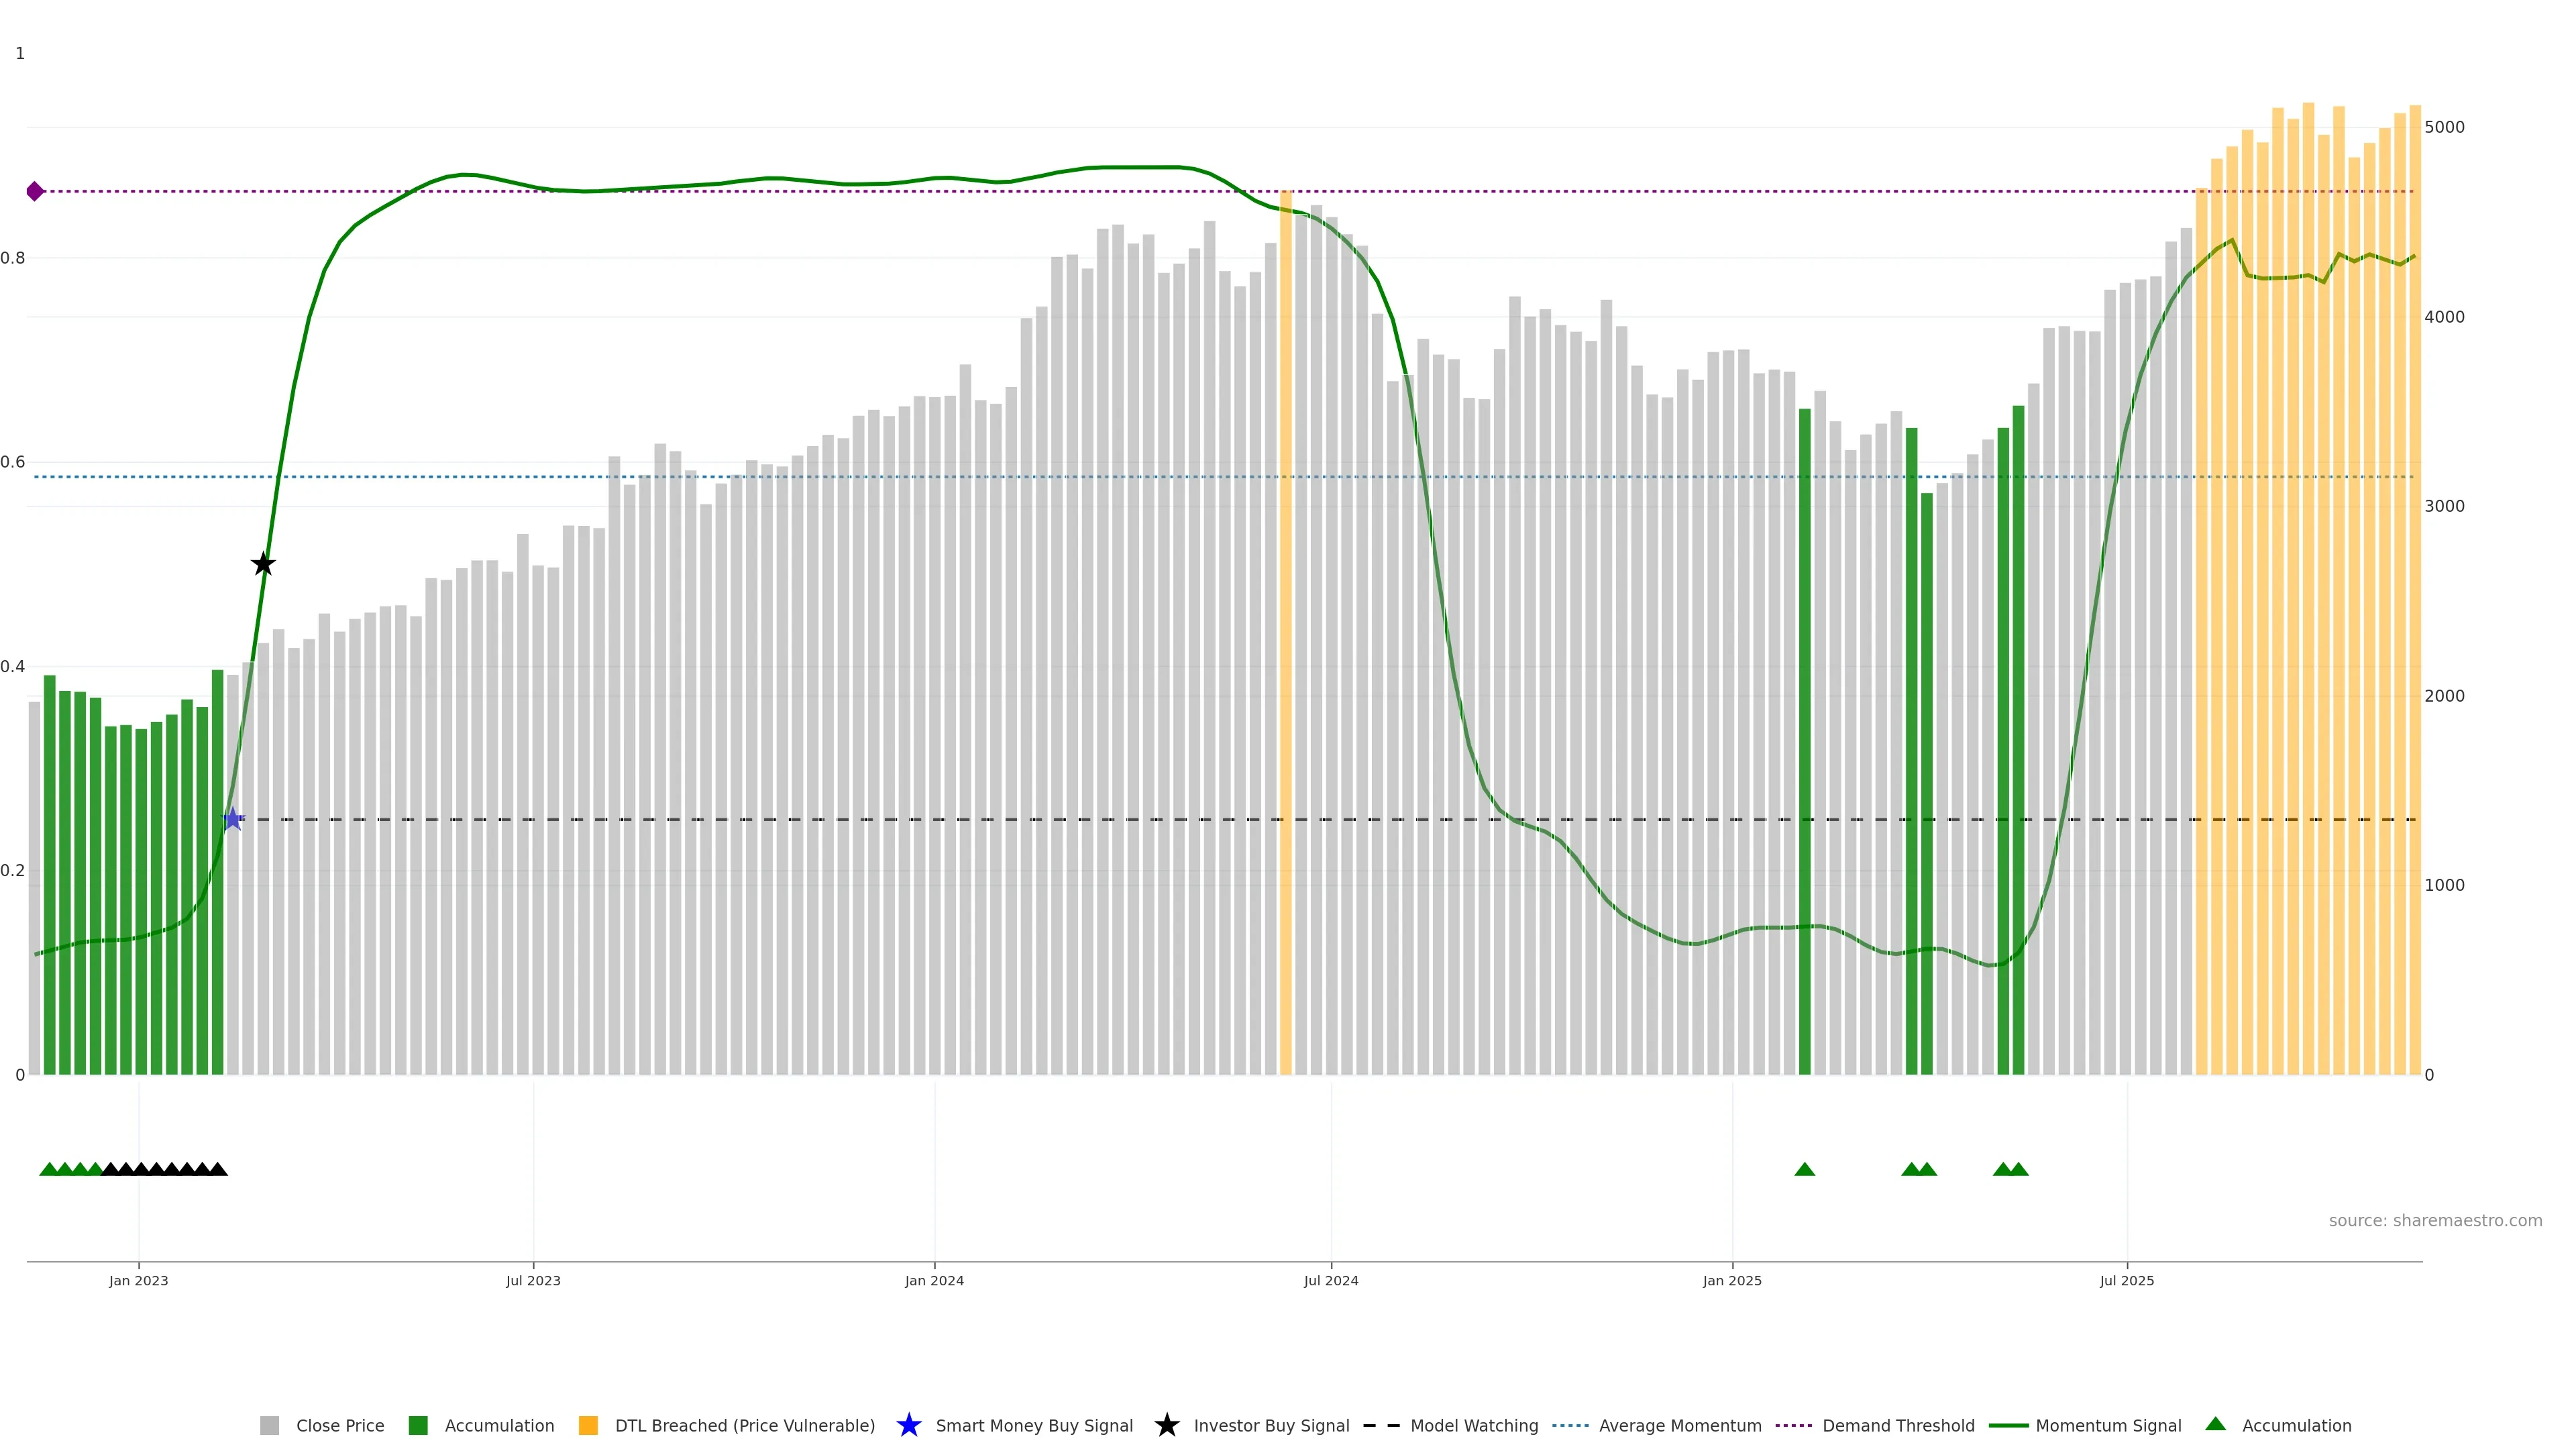Click the blue Smart Money Buy Signal star on chart
The image size is (2576, 1449).
[233, 819]
